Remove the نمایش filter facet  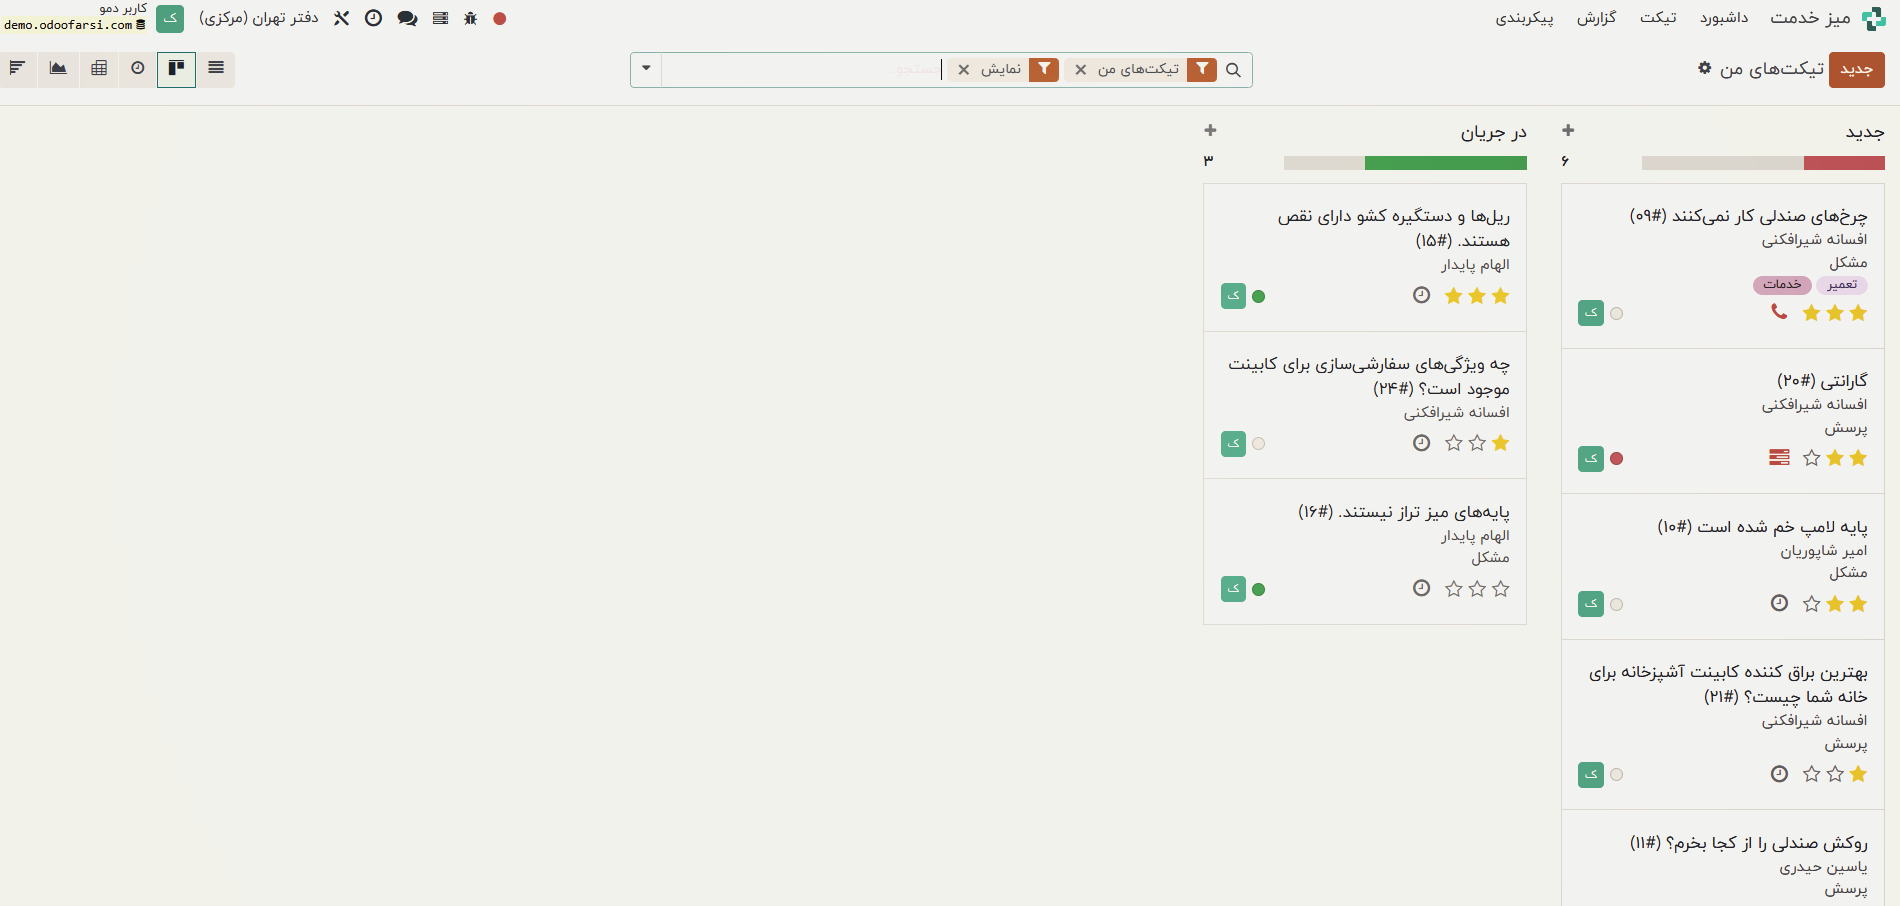click(x=964, y=70)
